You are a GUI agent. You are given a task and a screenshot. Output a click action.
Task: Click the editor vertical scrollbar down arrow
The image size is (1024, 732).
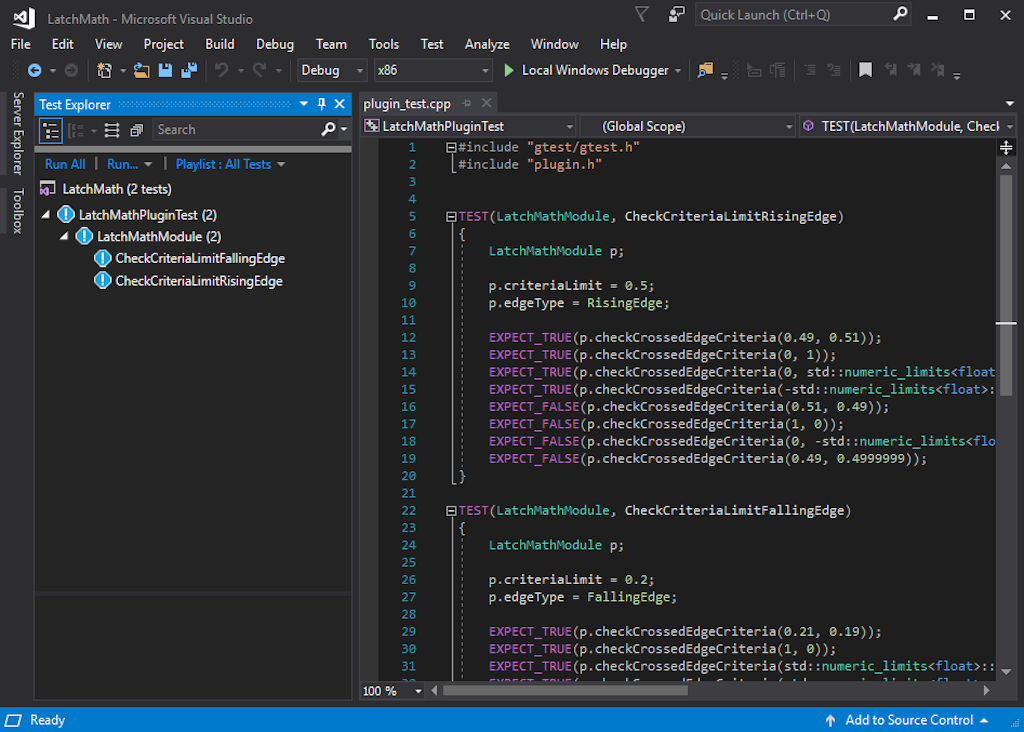(1006, 671)
